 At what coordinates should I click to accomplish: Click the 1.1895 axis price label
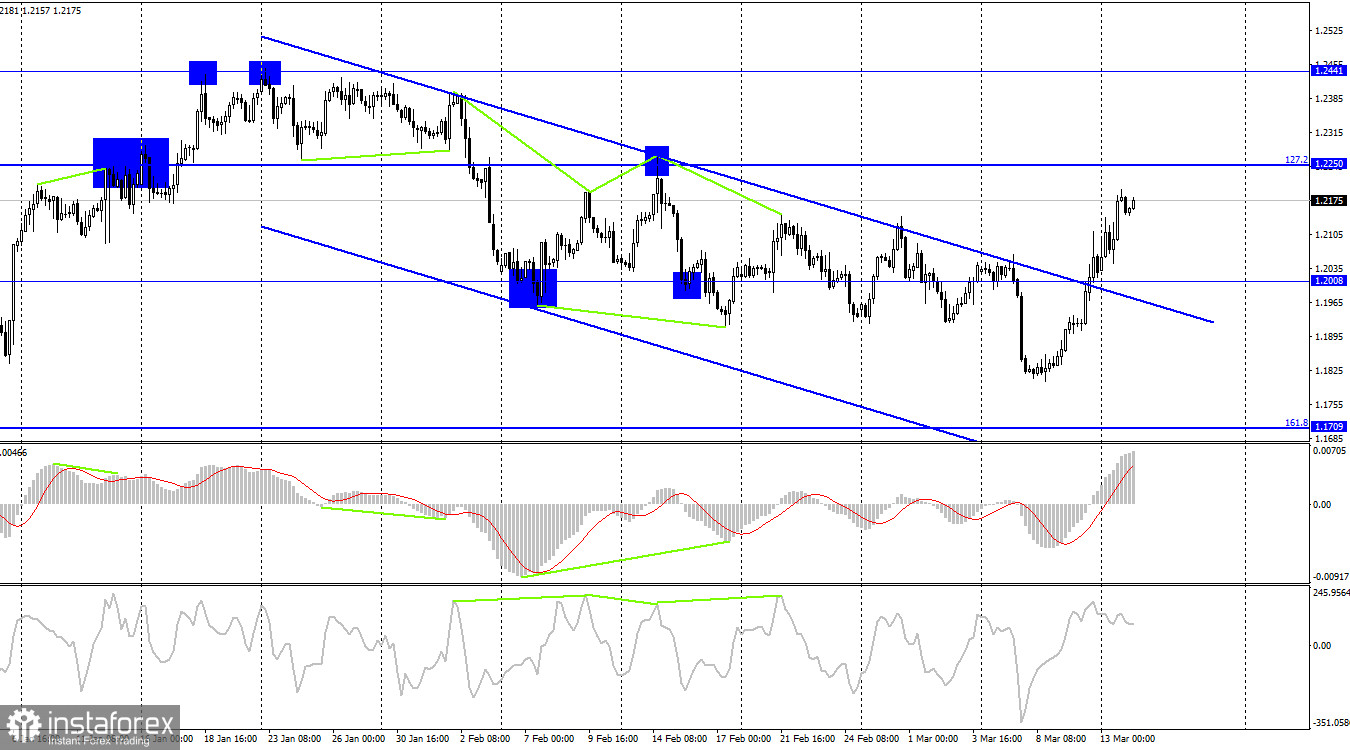point(1329,337)
